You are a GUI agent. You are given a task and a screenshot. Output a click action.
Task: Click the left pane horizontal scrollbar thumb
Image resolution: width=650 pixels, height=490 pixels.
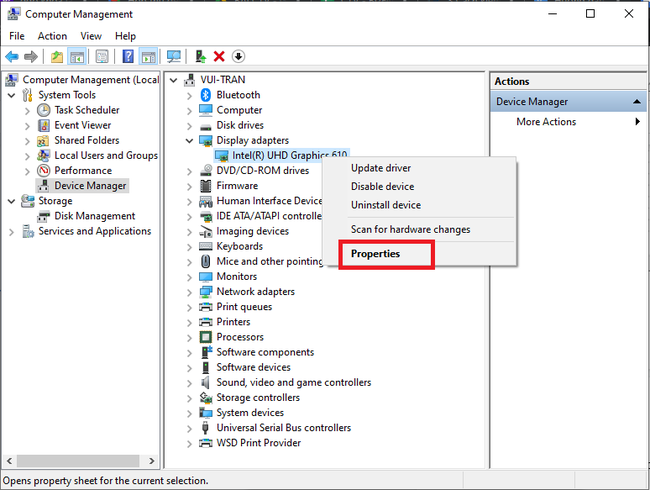[78, 461]
